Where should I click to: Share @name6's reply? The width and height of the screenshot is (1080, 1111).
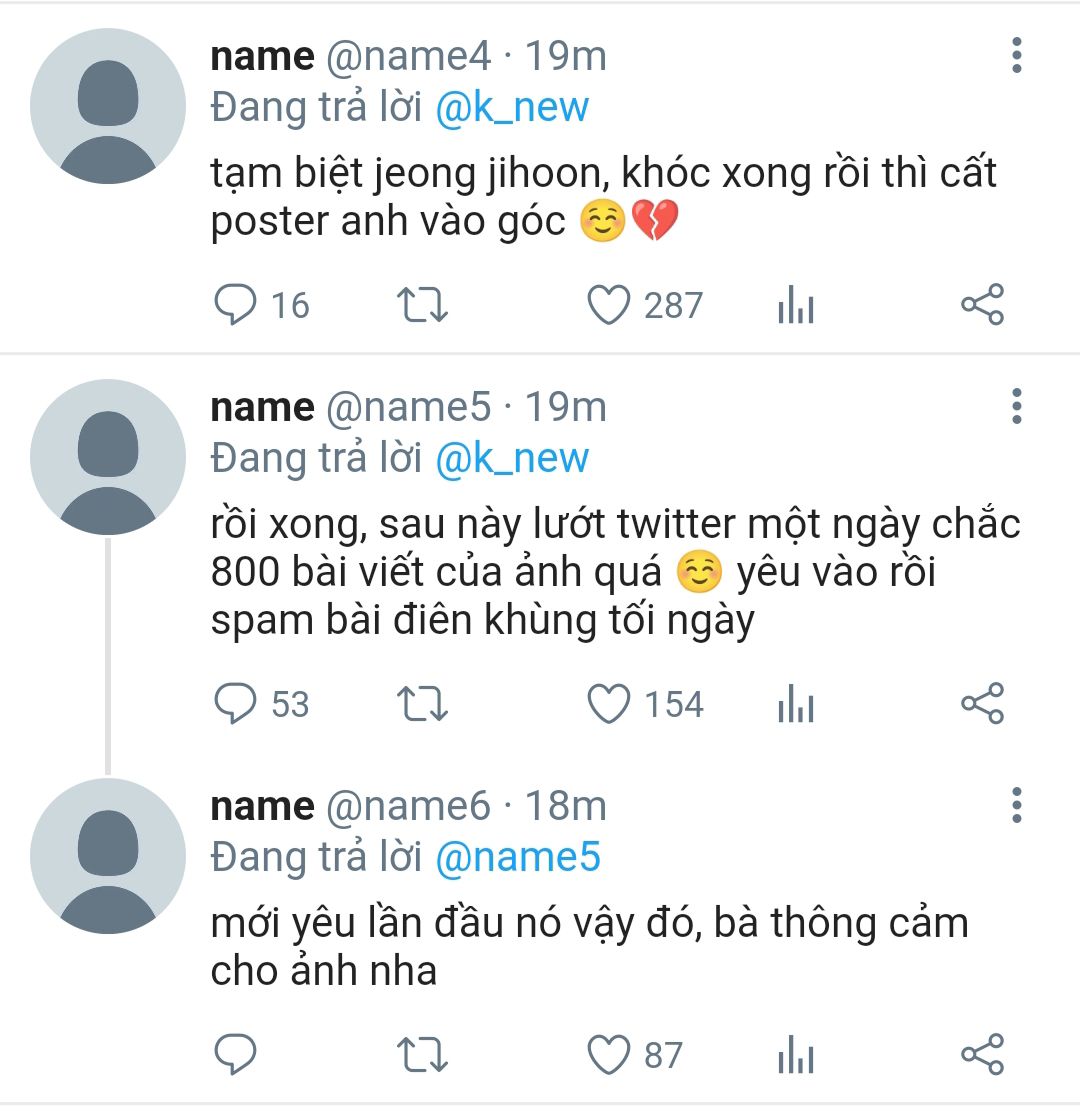point(982,1055)
